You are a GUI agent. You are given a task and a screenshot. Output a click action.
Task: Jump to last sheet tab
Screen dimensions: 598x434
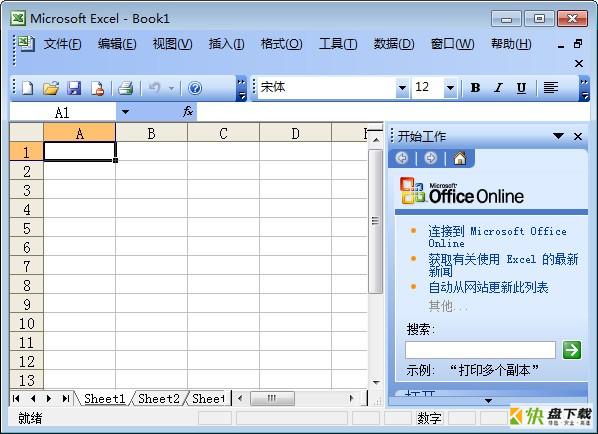[66, 399]
